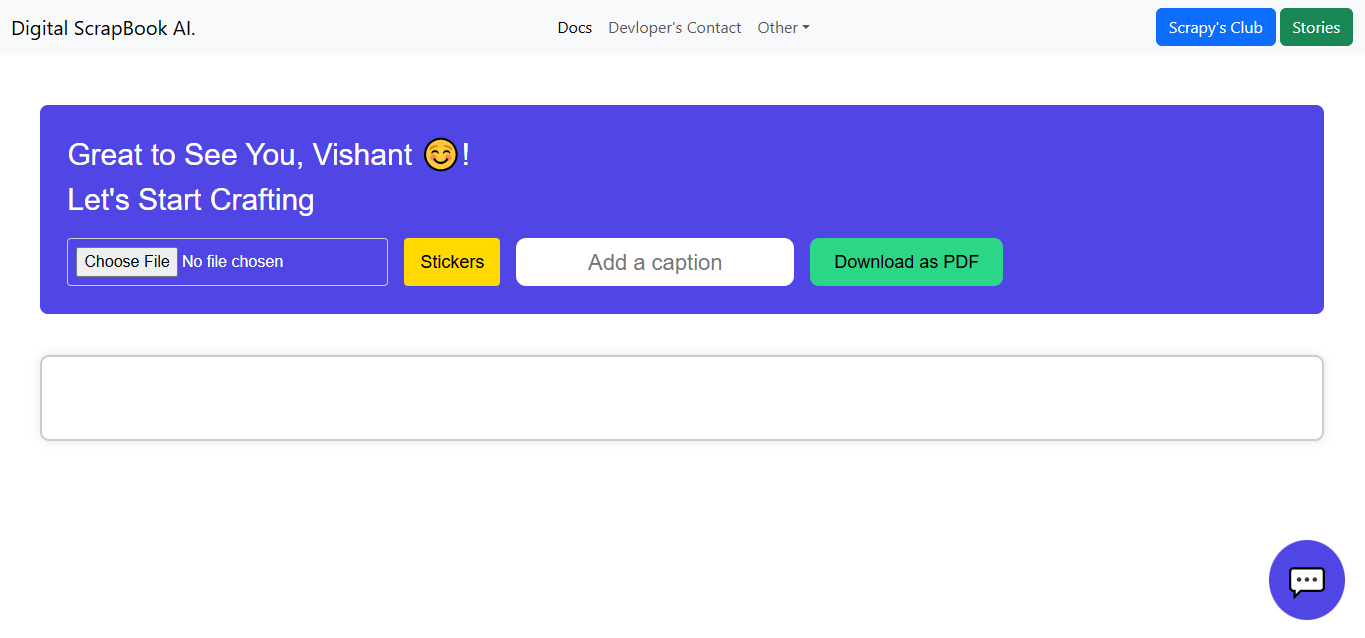The height and width of the screenshot is (638, 1365).
Task: Click the smiling emoji in the greeting
Action: [x=441, y=155]
